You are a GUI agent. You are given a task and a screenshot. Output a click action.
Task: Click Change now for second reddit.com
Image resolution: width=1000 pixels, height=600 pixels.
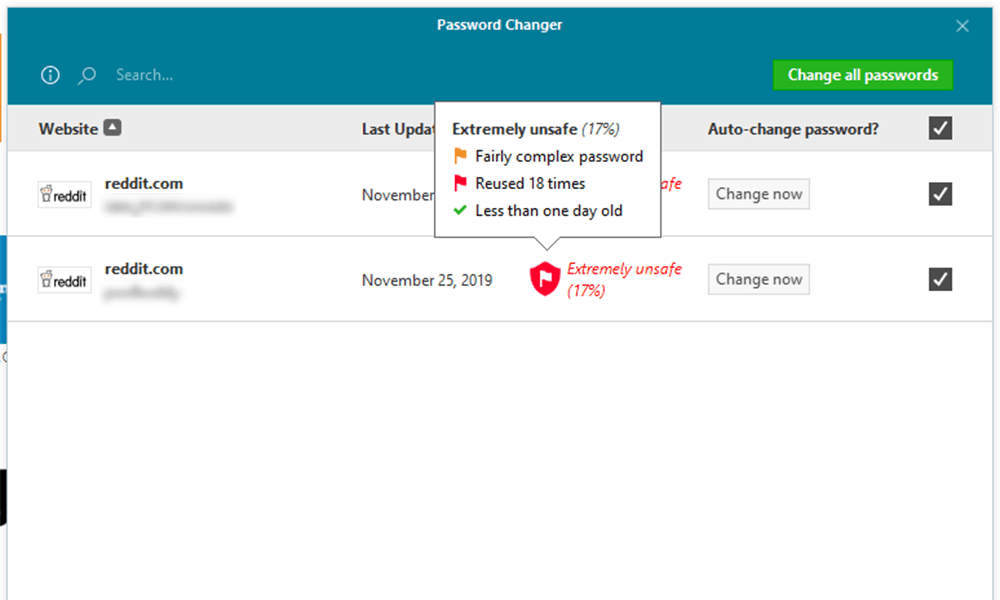tap(759, 279)
